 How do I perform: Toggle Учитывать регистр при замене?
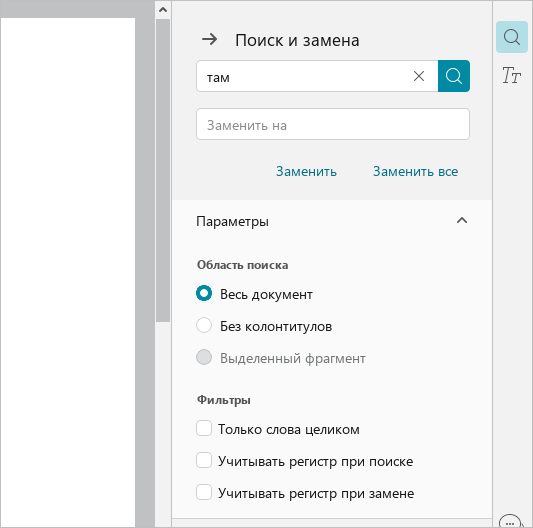click(204, 492)
